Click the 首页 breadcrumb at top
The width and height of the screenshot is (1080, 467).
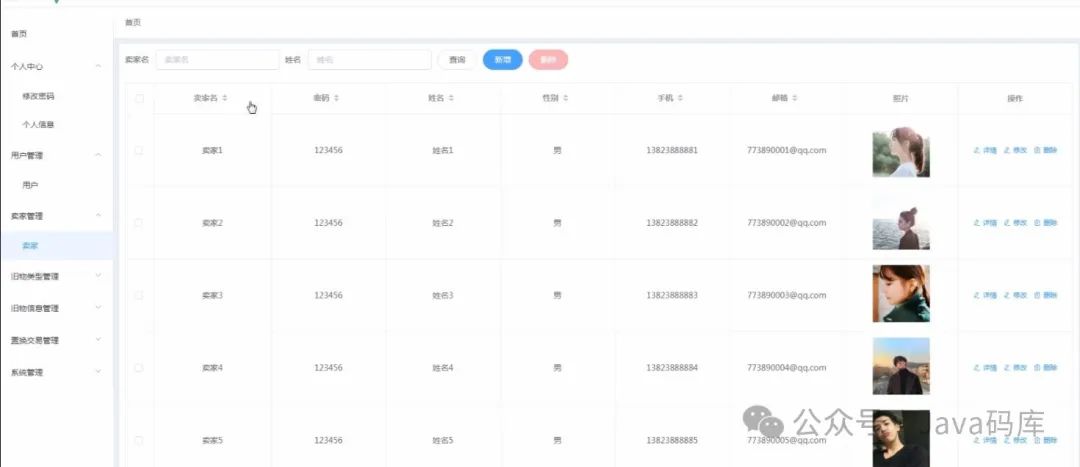point(133,23)
